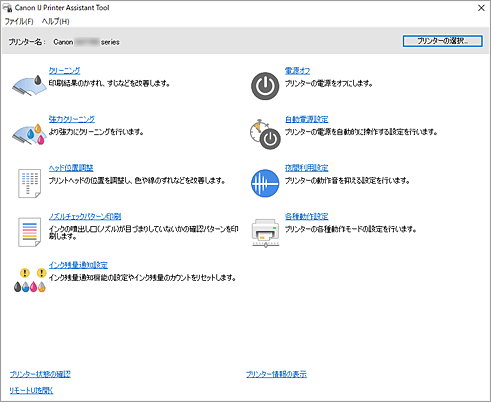Open the 各種動作設定 link
Image resolution: width=491 pixels, height=403 pixels.
[306, 216]
